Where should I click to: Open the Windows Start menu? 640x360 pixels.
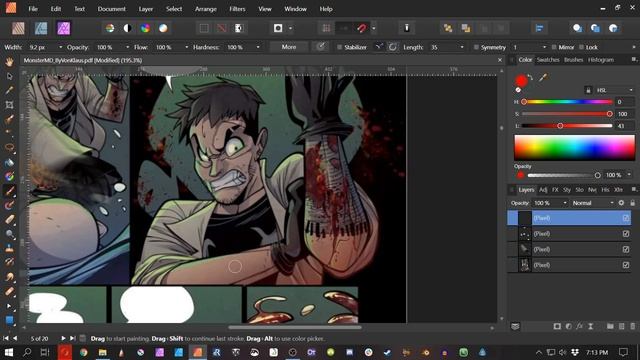(x=9, y=352)
